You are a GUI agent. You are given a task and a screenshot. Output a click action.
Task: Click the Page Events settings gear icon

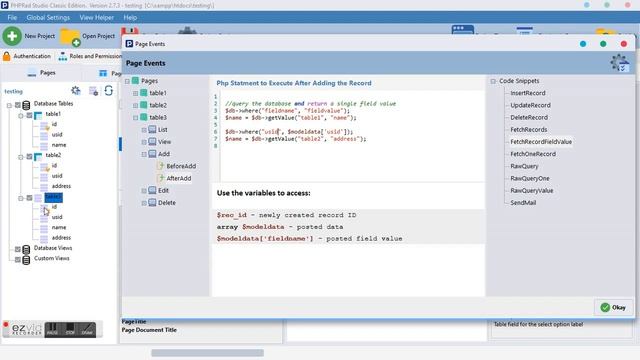620,63
